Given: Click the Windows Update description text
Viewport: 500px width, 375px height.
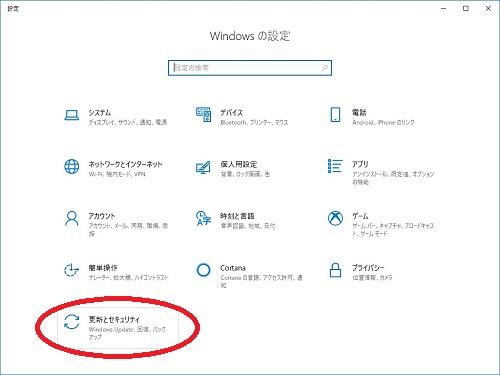Looking at the screenshot, I should (127, 333).
